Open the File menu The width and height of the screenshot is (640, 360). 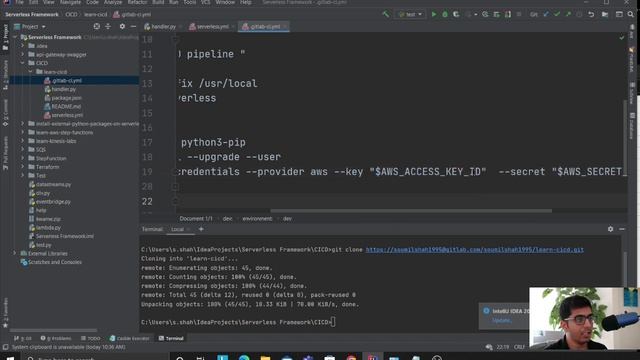(x=19, y=2)
